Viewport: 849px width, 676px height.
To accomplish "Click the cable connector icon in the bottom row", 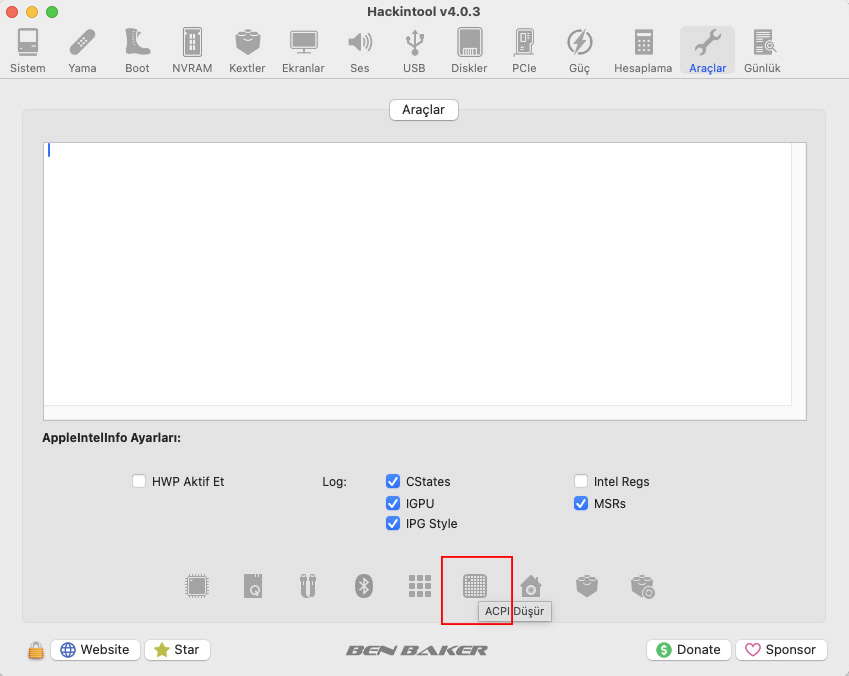I will (308, 586).
